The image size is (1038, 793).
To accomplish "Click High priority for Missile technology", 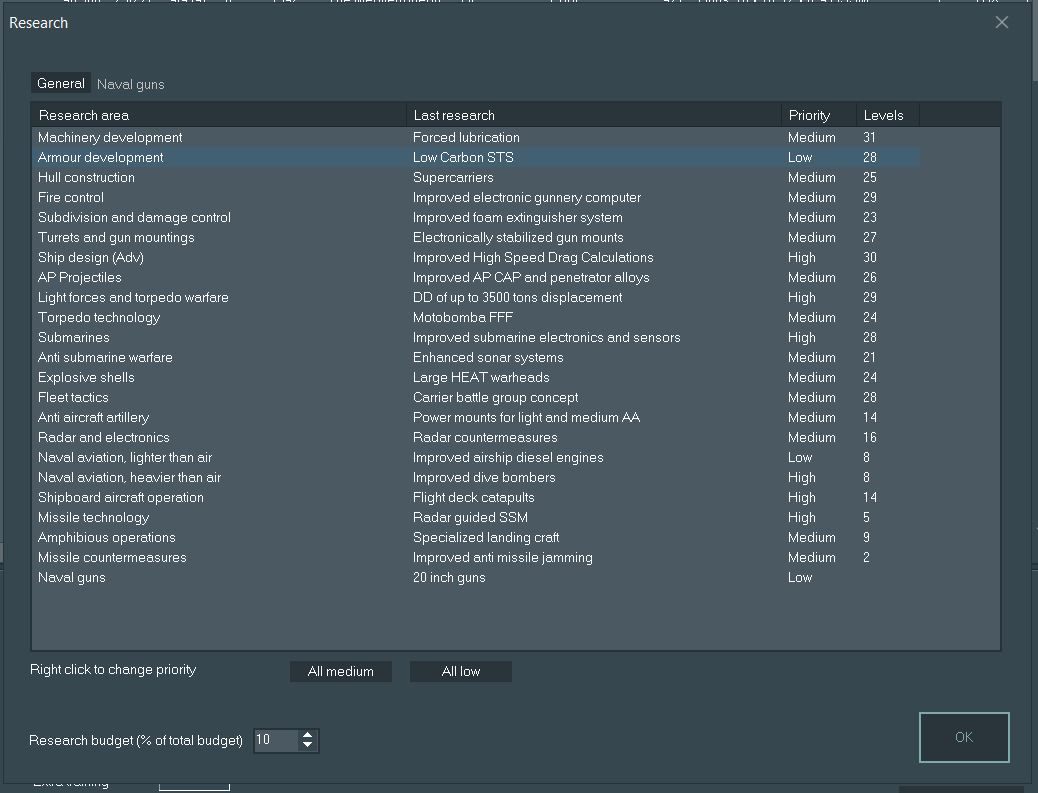I will [x=802, y=518].
